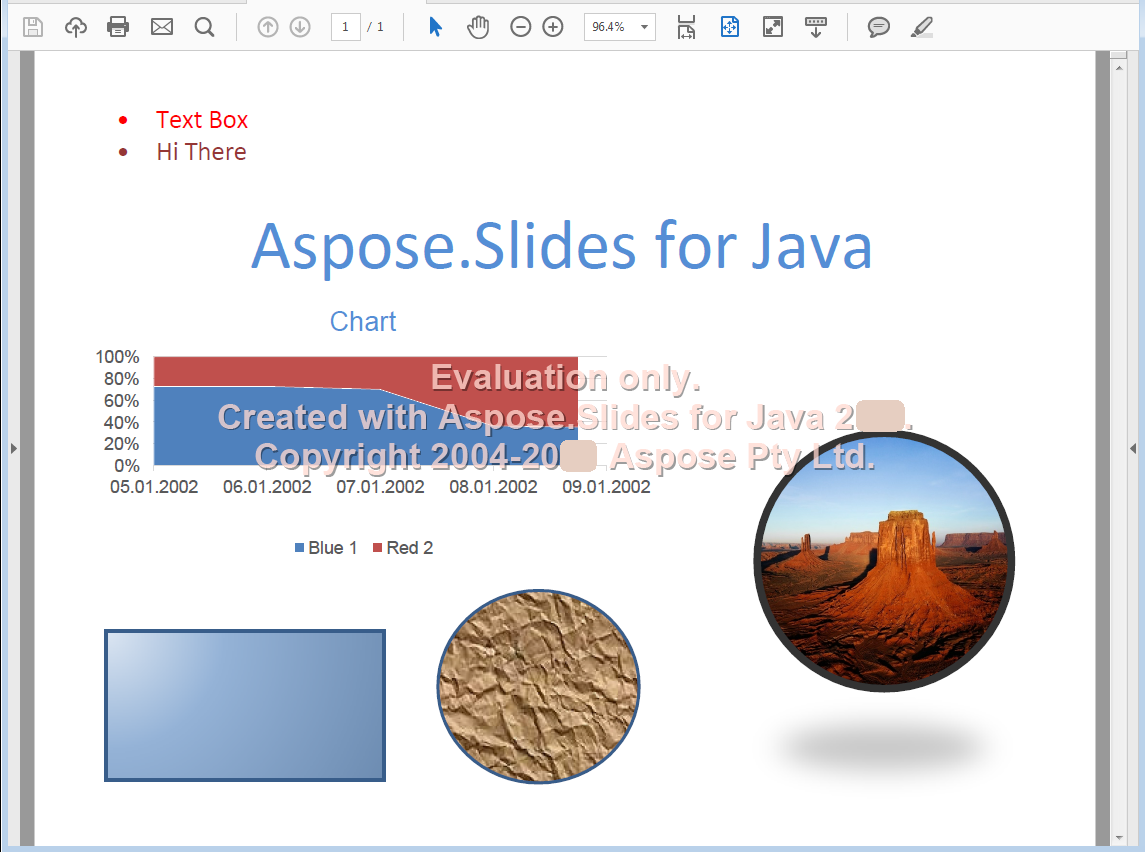
Task: Click the 07.01.2002 axis label
Action: [380, 487]
